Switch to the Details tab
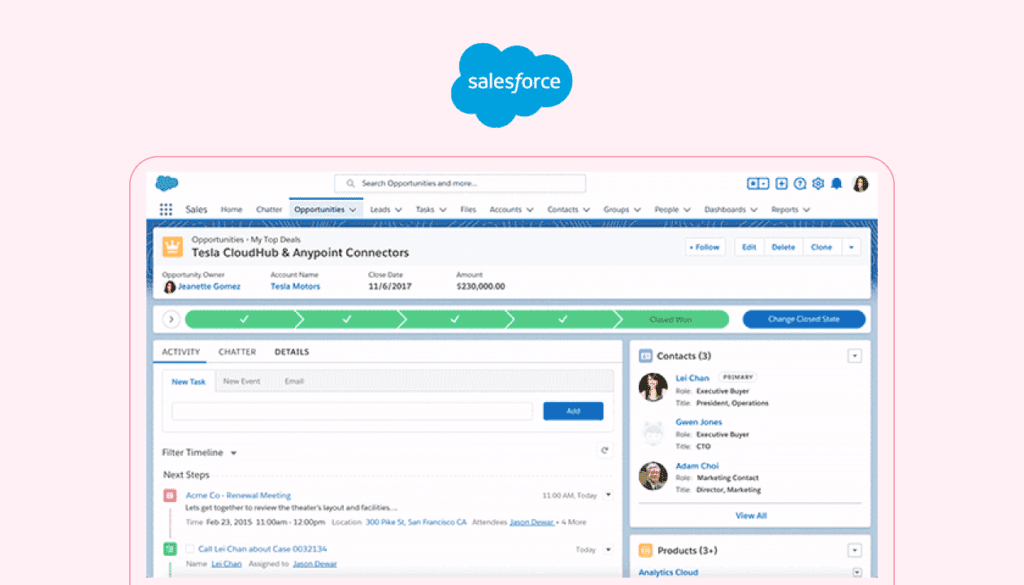This screenshot has height=585, width=1024. (292, 352)
